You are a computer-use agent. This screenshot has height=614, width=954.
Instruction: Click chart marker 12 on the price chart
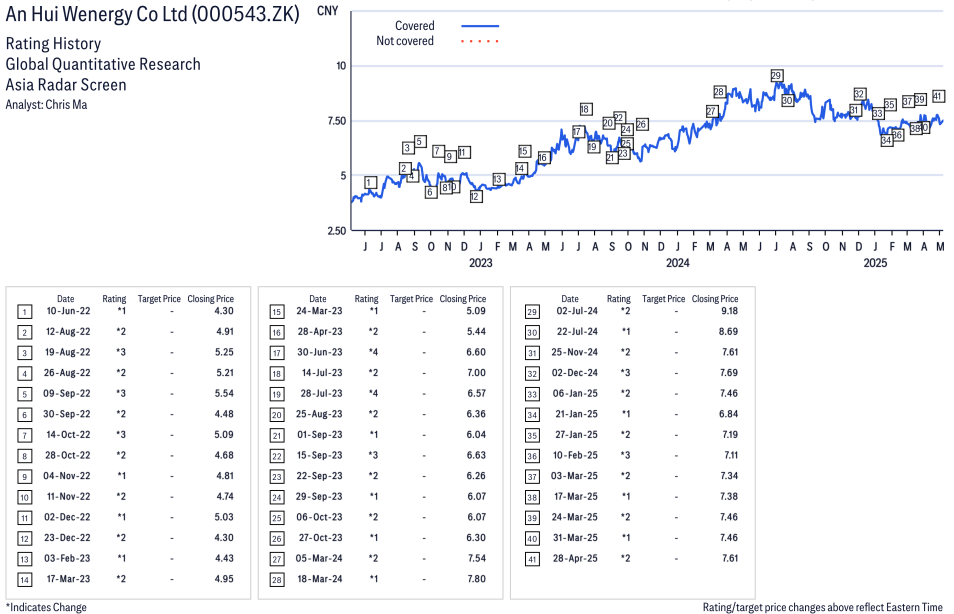[x=476, y=197]
